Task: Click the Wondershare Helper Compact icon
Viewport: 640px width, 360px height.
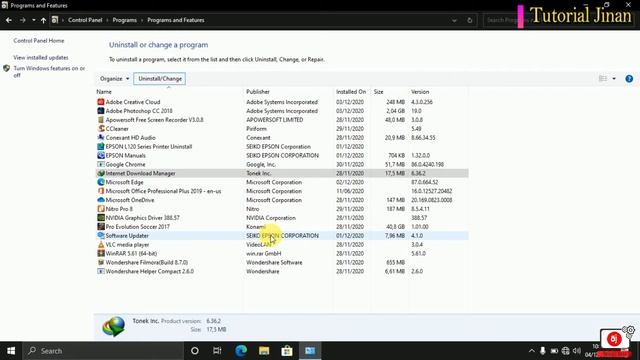Action: point(101,271)
